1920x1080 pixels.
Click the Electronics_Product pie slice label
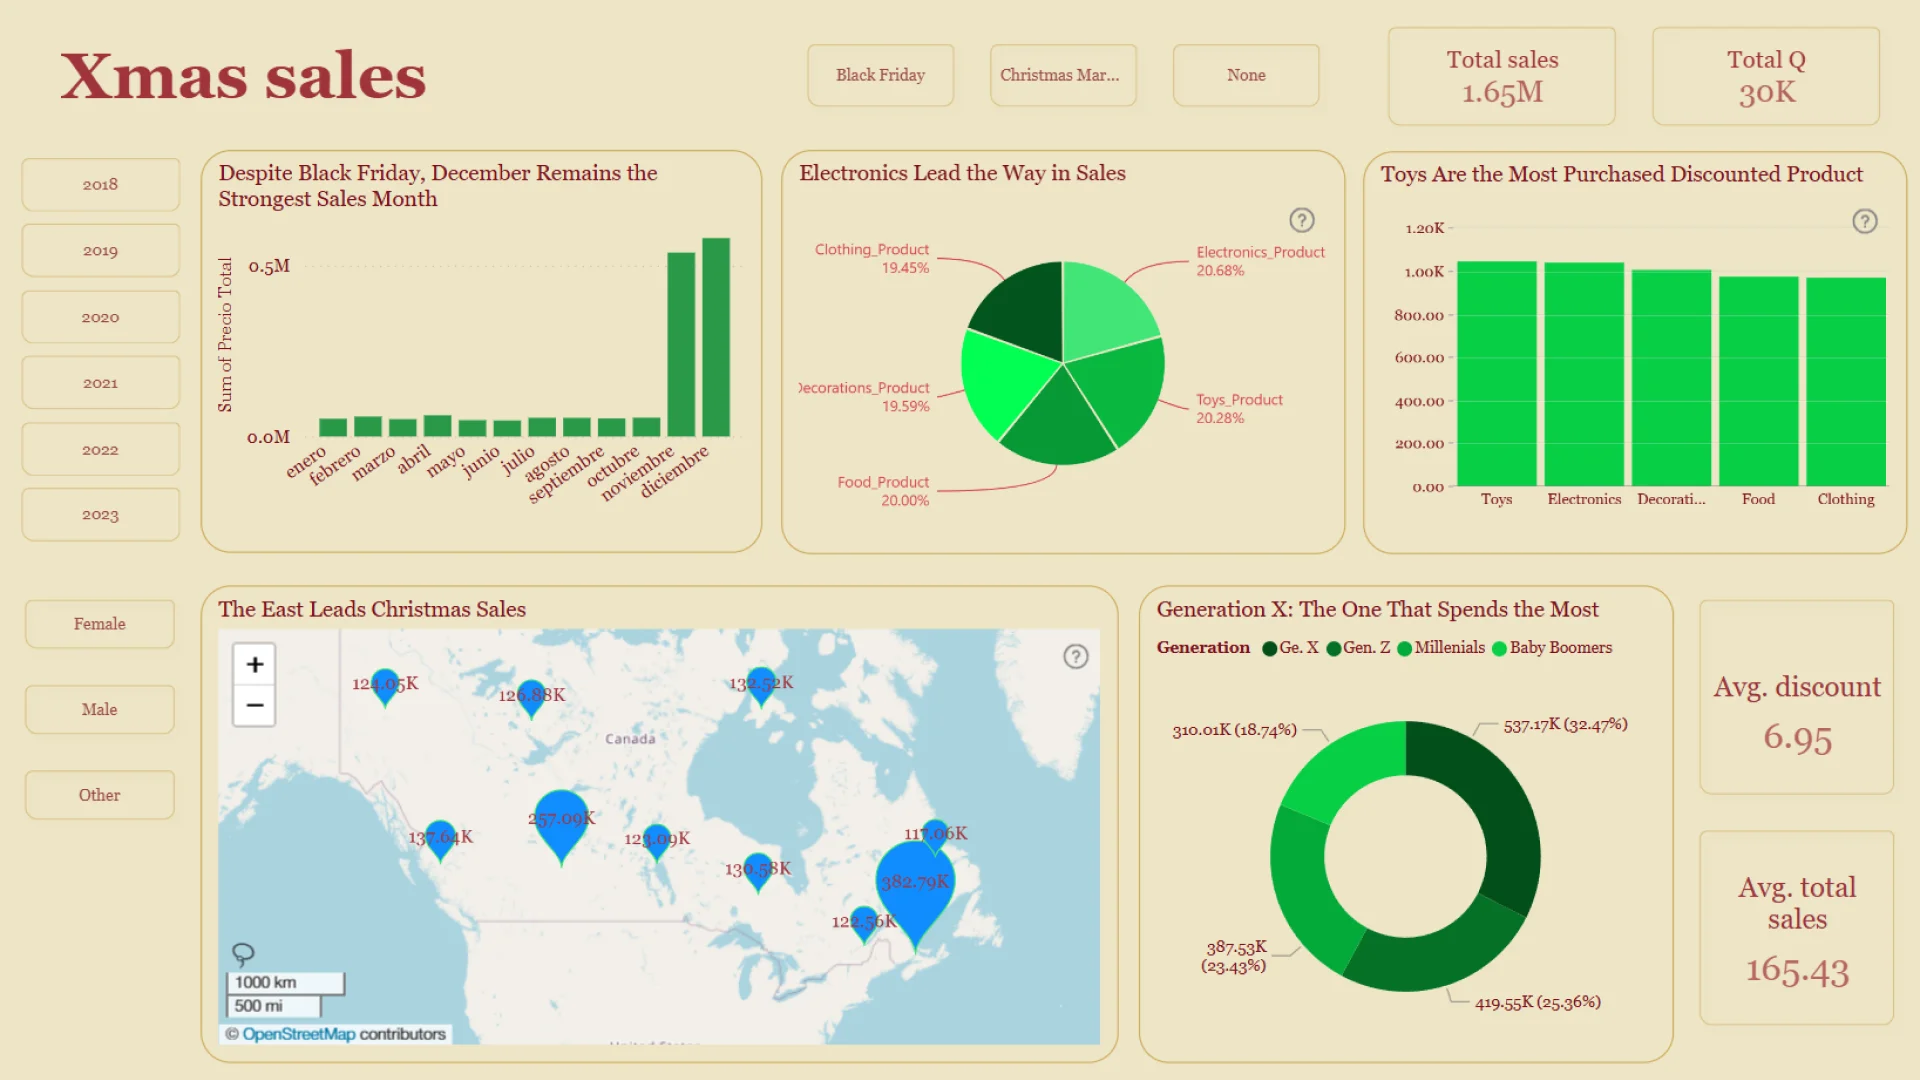coord(1260,261)
